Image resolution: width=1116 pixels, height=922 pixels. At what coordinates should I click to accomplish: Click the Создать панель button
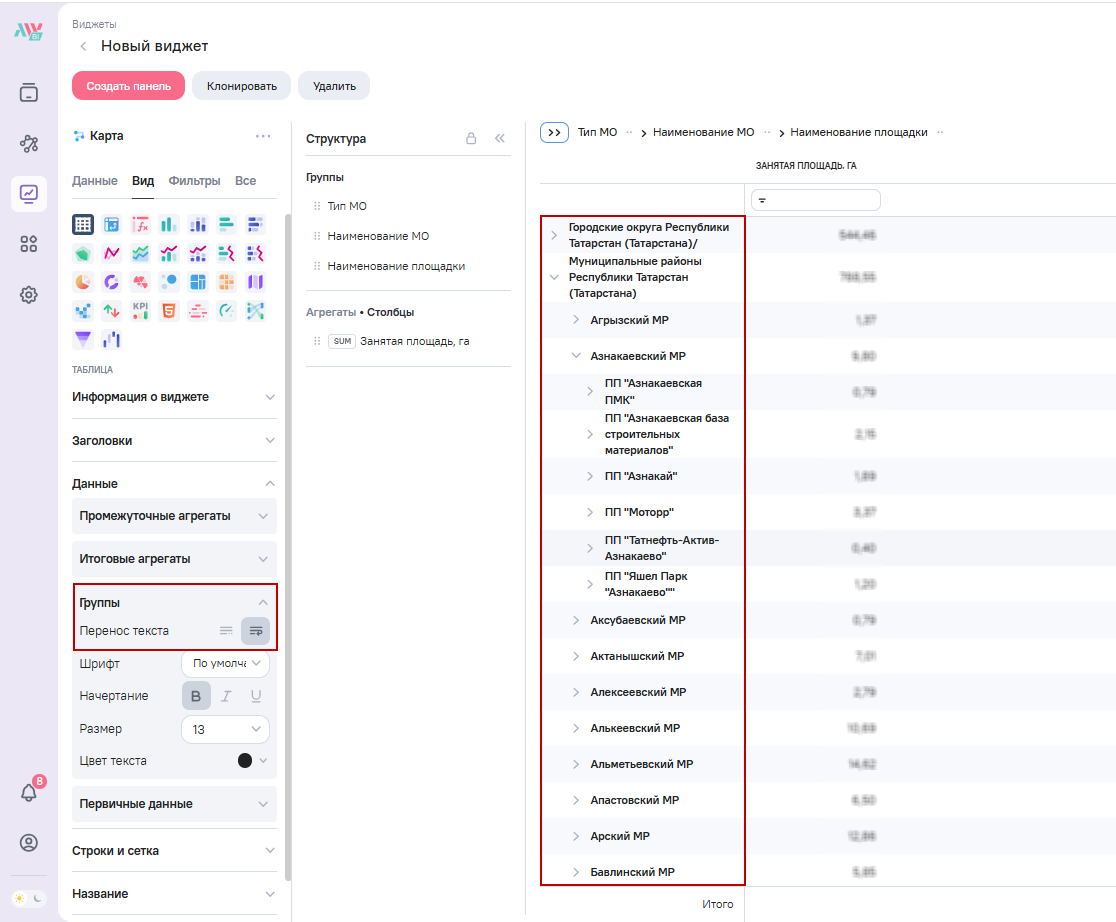128,85
